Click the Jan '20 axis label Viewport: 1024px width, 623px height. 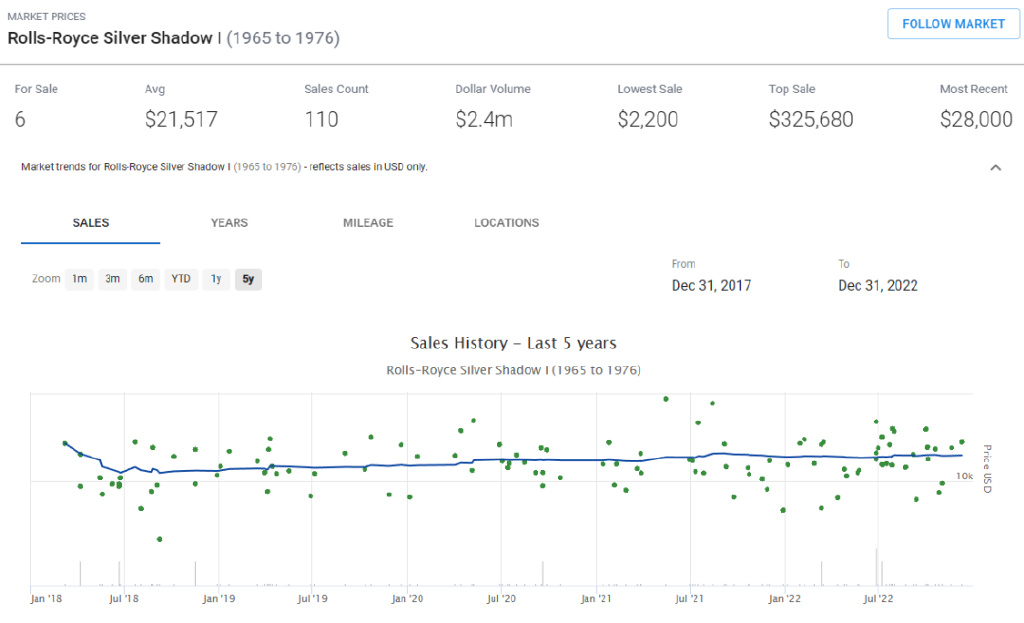(x=407, y=598)
